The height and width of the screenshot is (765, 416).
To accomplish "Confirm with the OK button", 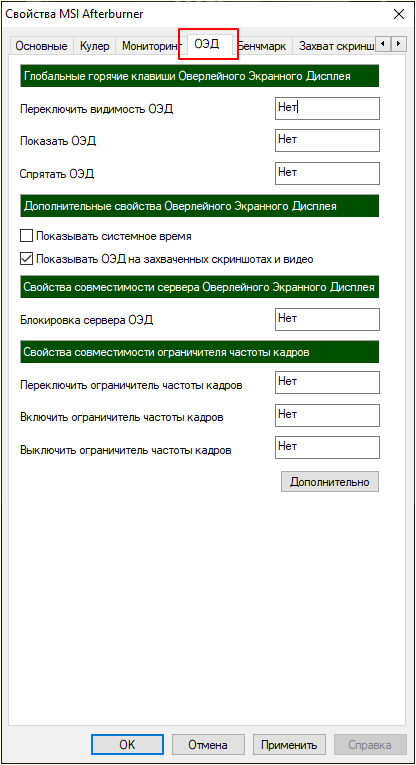I will click(x=127, y=745).
